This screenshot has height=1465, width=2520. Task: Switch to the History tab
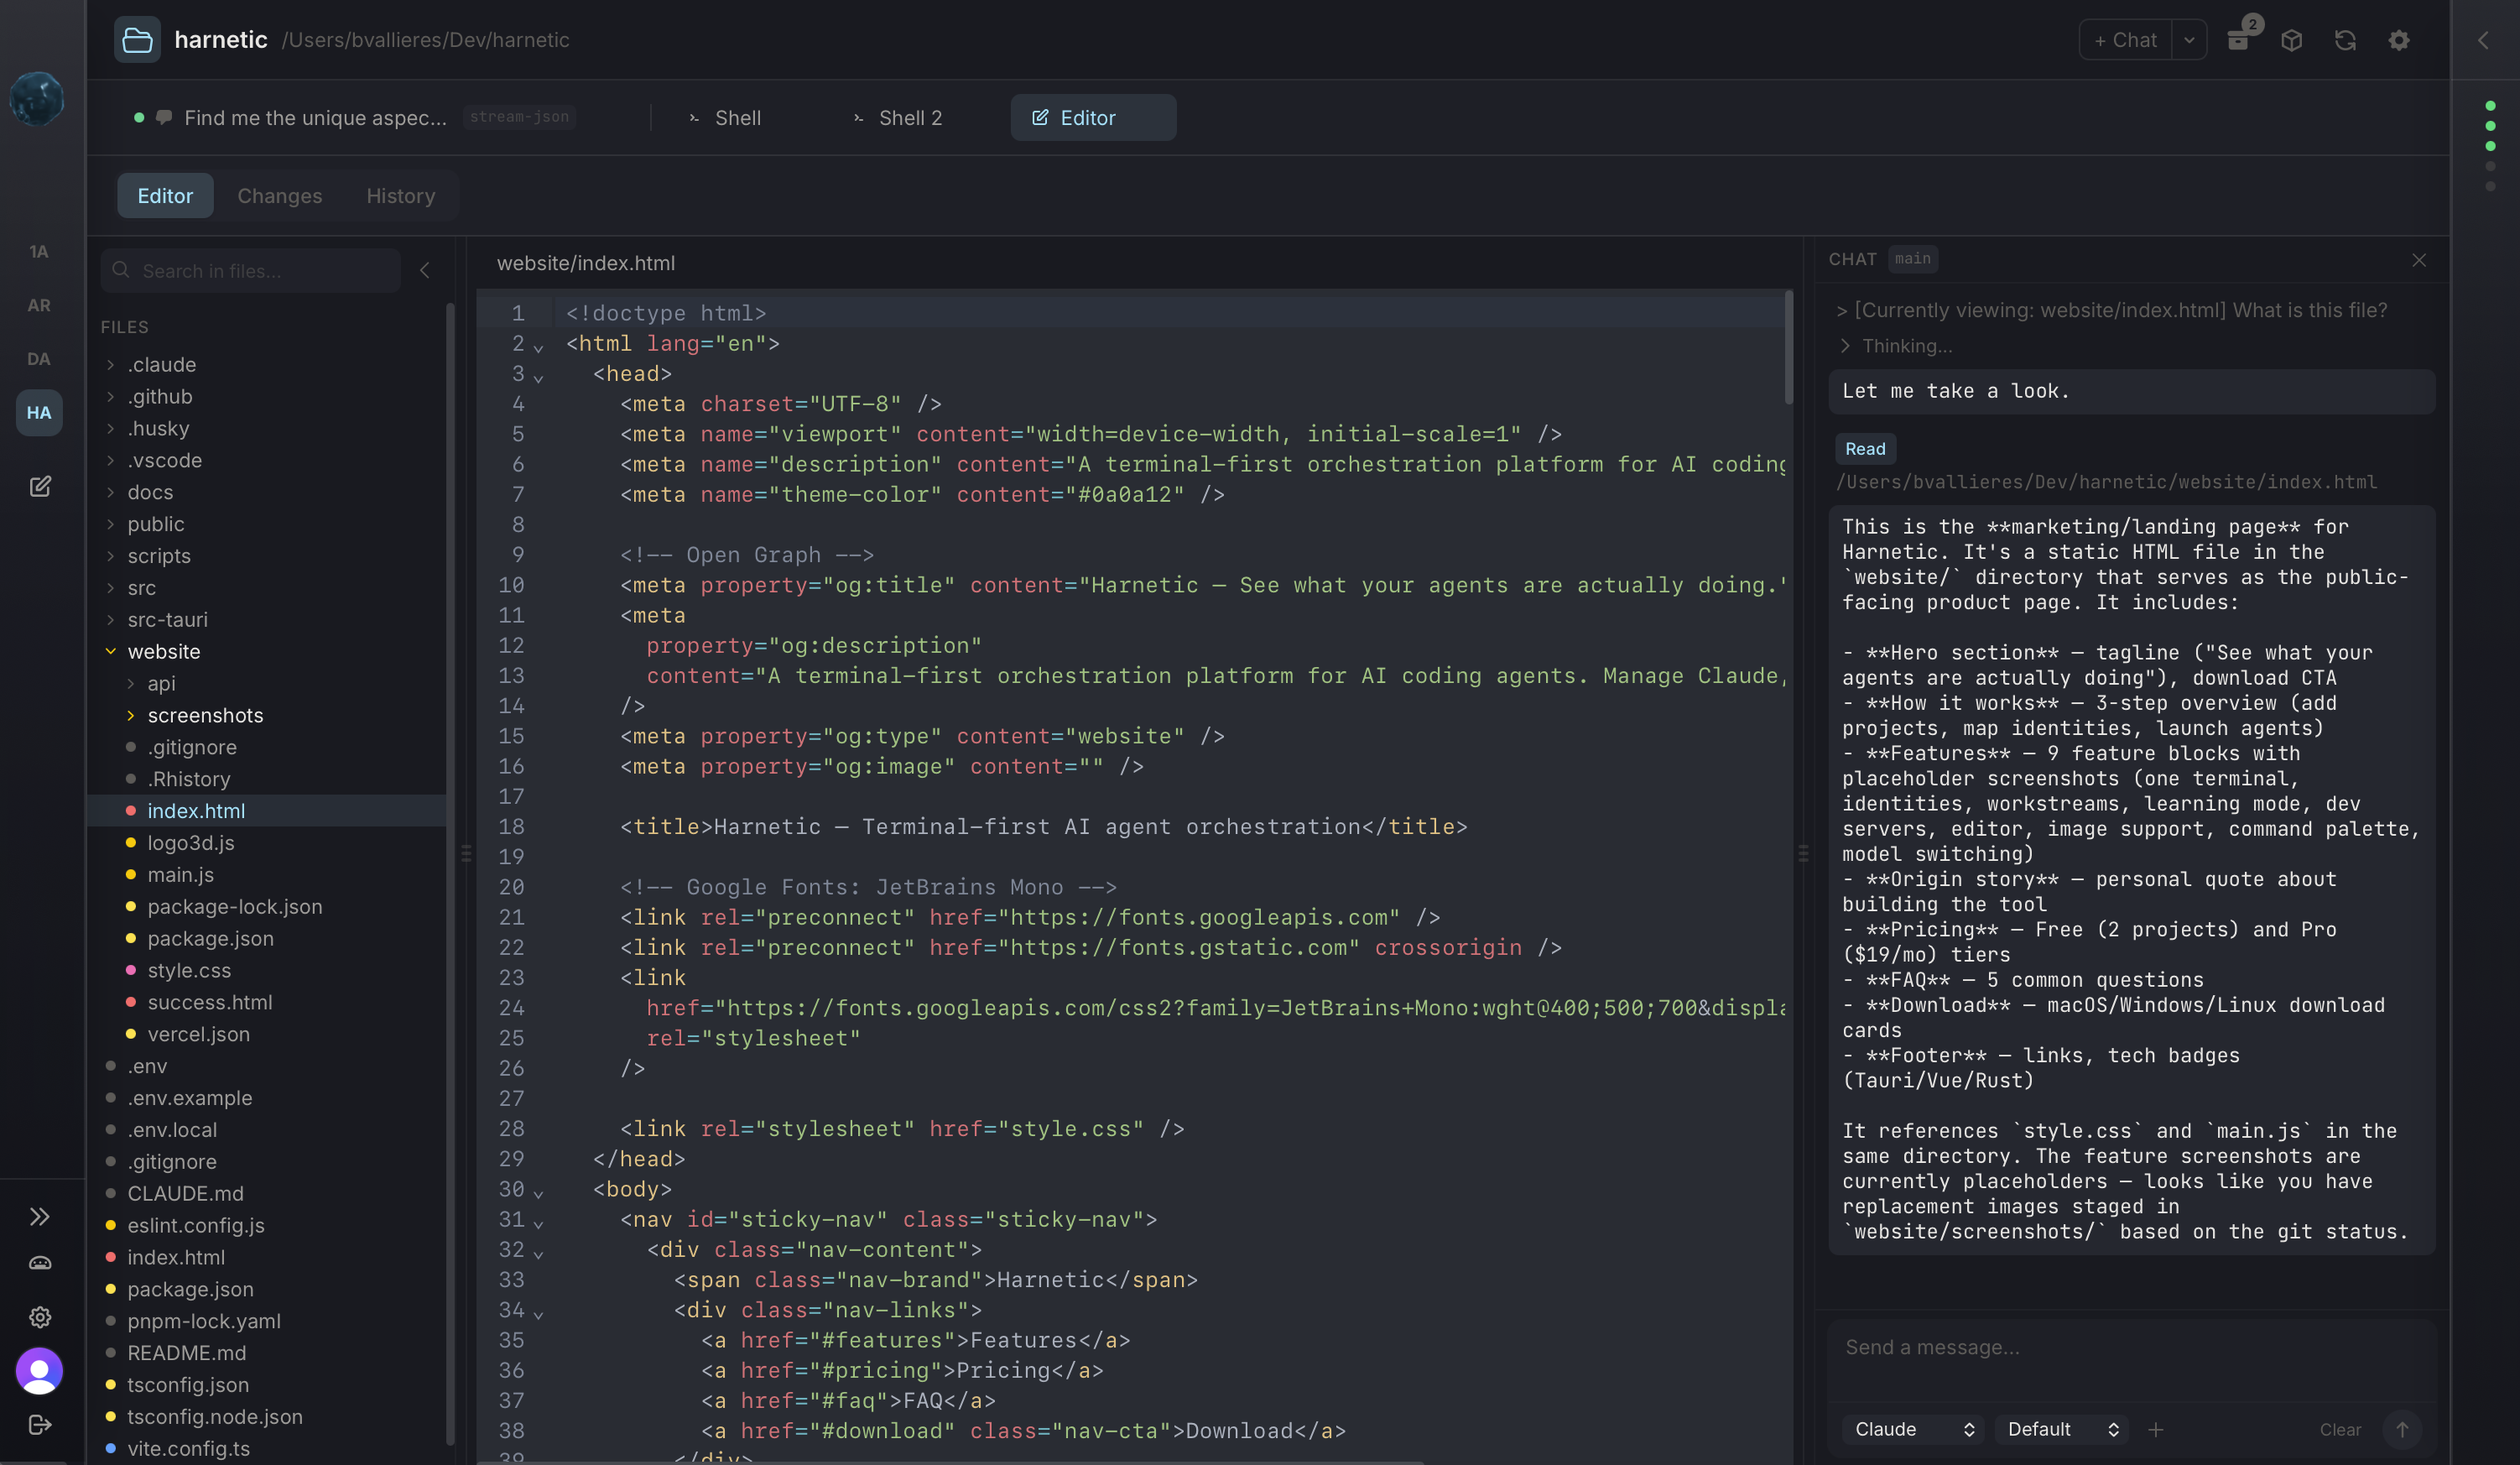(400, 195)
